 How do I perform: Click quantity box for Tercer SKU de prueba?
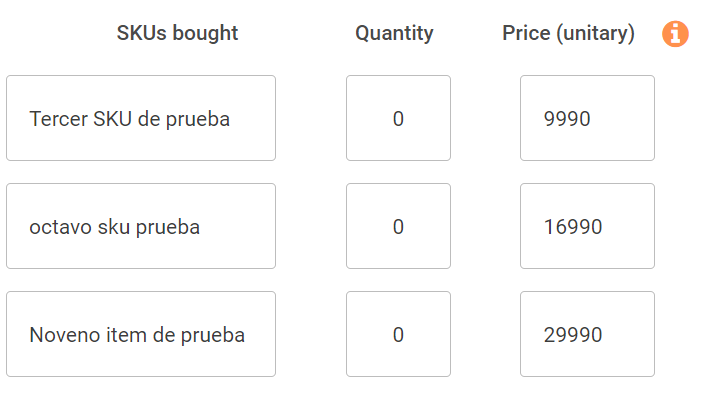pyautogui.click(x=398, y=118)
